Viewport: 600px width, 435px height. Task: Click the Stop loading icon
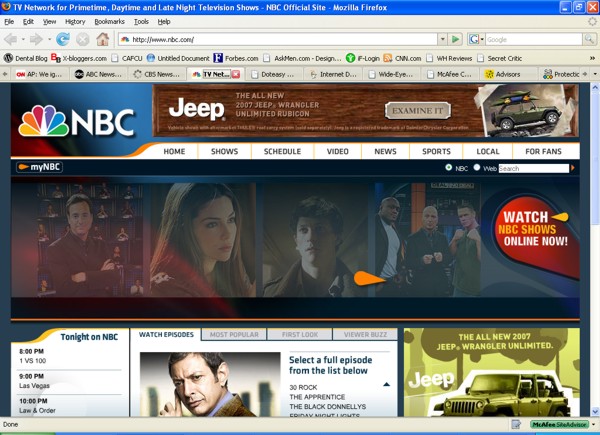click(82, 39)
